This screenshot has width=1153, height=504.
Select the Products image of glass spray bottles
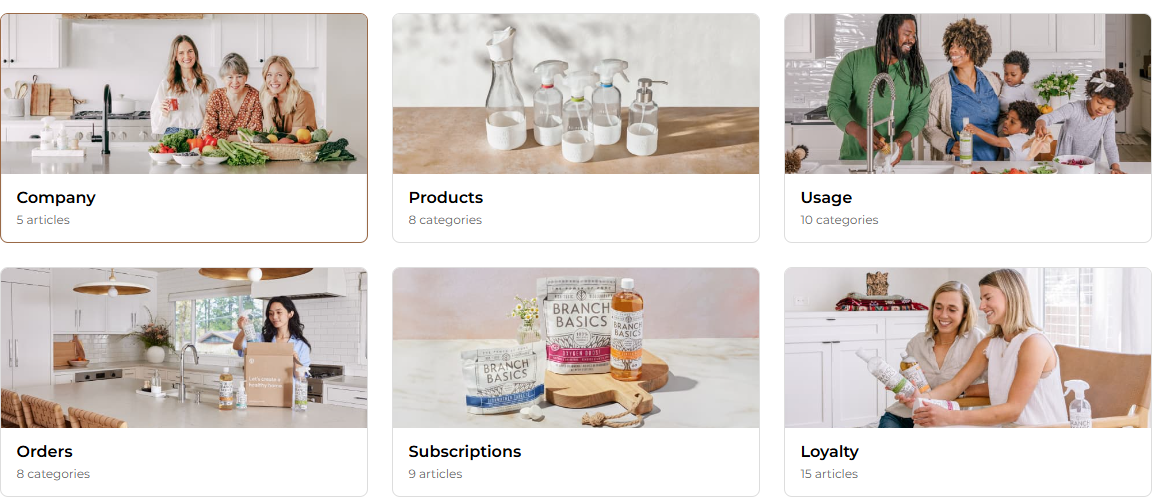(576, 94)
